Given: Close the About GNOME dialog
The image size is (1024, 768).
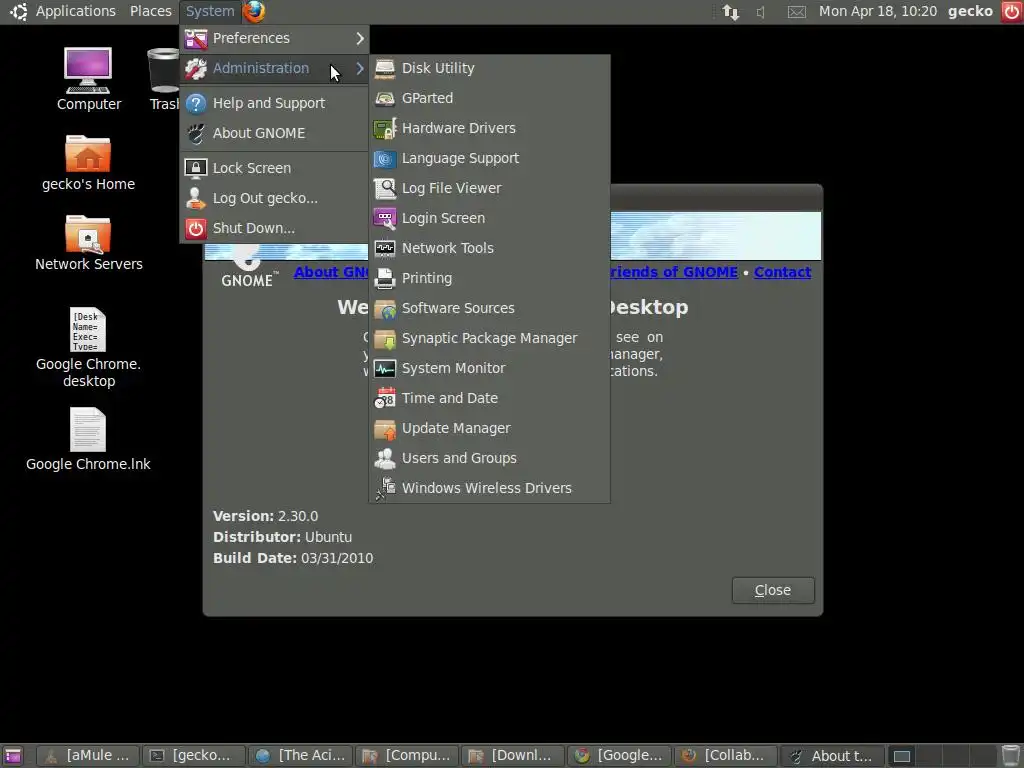Looking at the screenshot, I should coord(773,590).
